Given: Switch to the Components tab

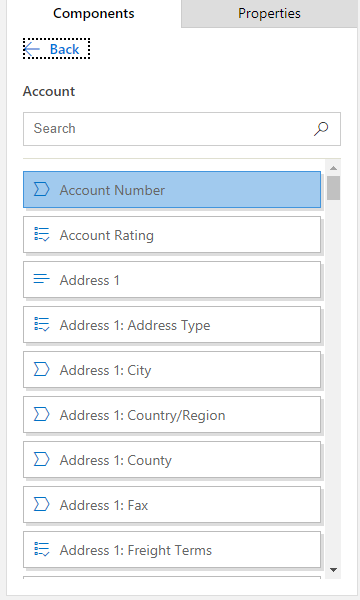Looking at the screenshot, I should tap(94, 14).
